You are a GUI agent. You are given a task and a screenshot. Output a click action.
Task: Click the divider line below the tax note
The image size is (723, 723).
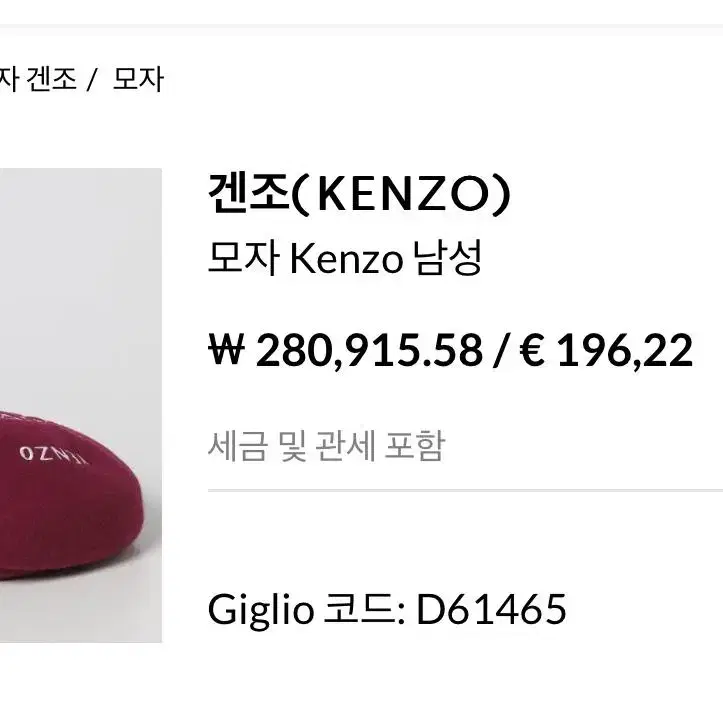tap(465, 491)
